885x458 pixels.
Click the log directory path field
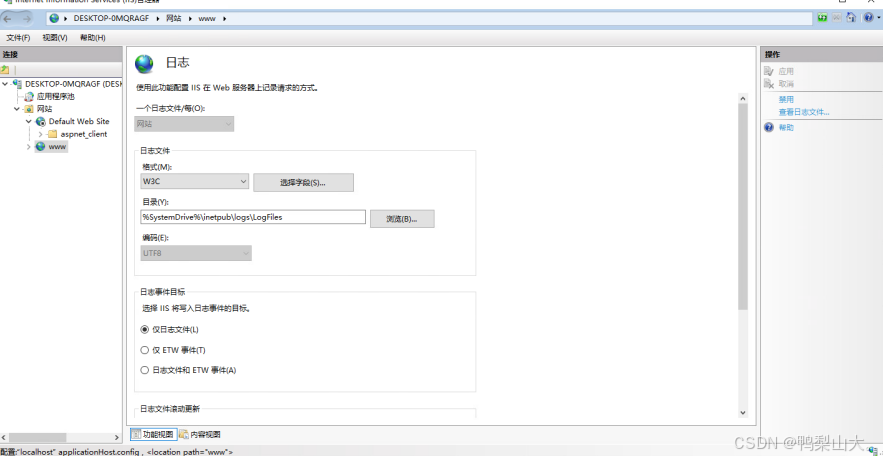coord(253,217)
